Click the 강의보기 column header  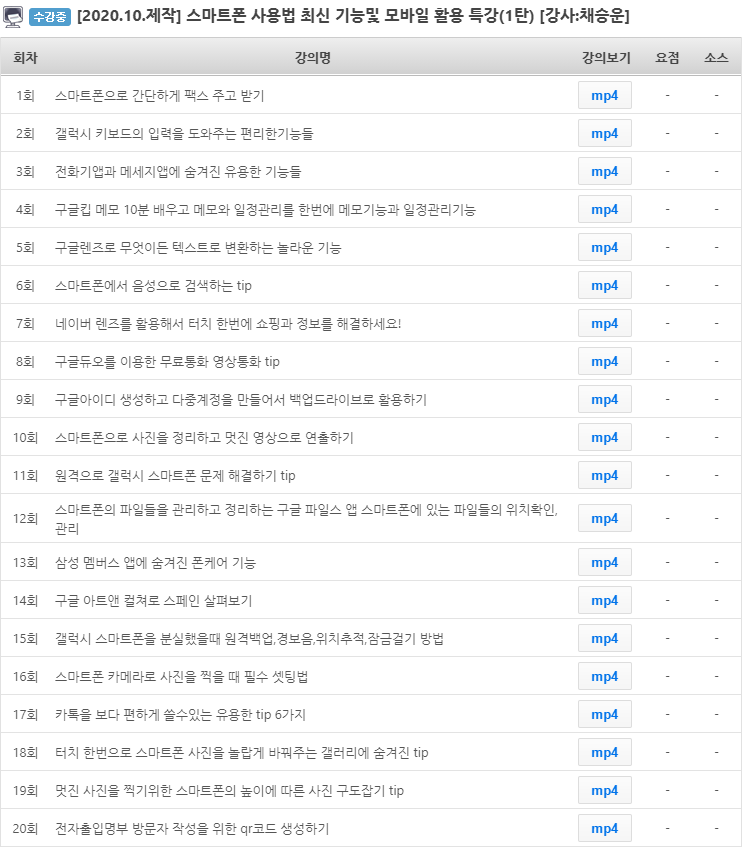click(606, 57)
